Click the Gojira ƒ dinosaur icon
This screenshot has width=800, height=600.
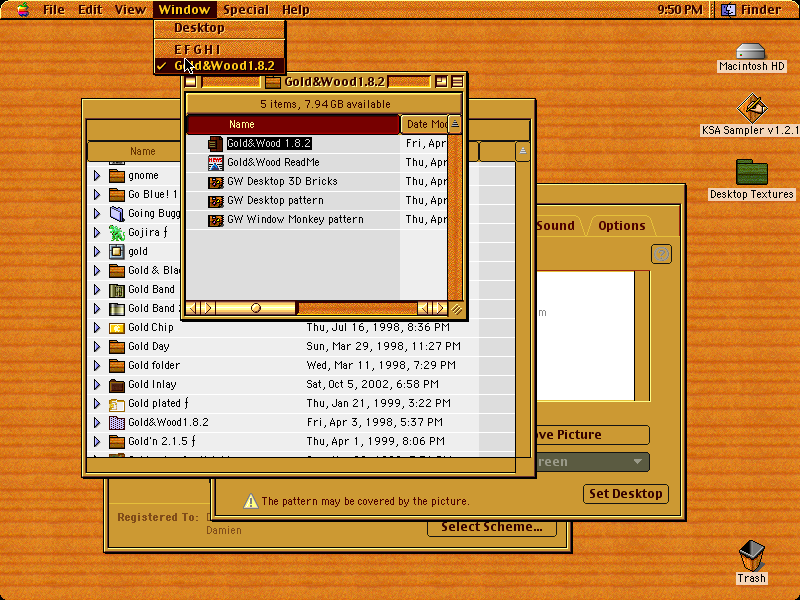(x=117, y=233)
